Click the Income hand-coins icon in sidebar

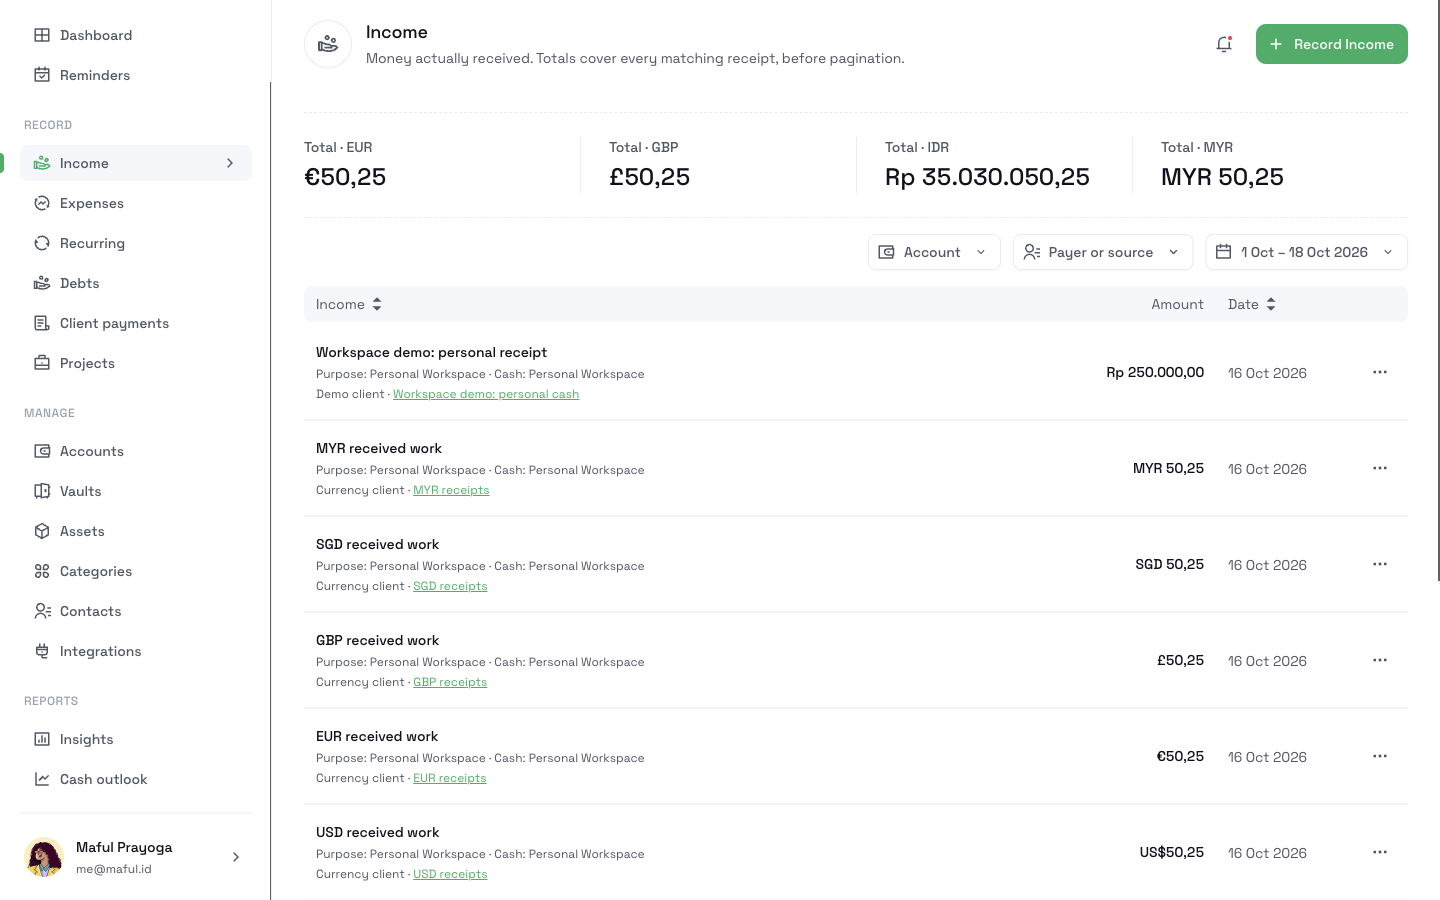tap(42, 163)
